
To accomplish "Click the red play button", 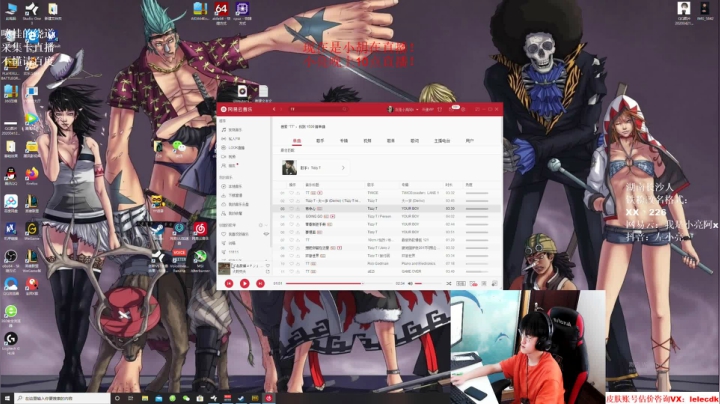I will (244, 283).
